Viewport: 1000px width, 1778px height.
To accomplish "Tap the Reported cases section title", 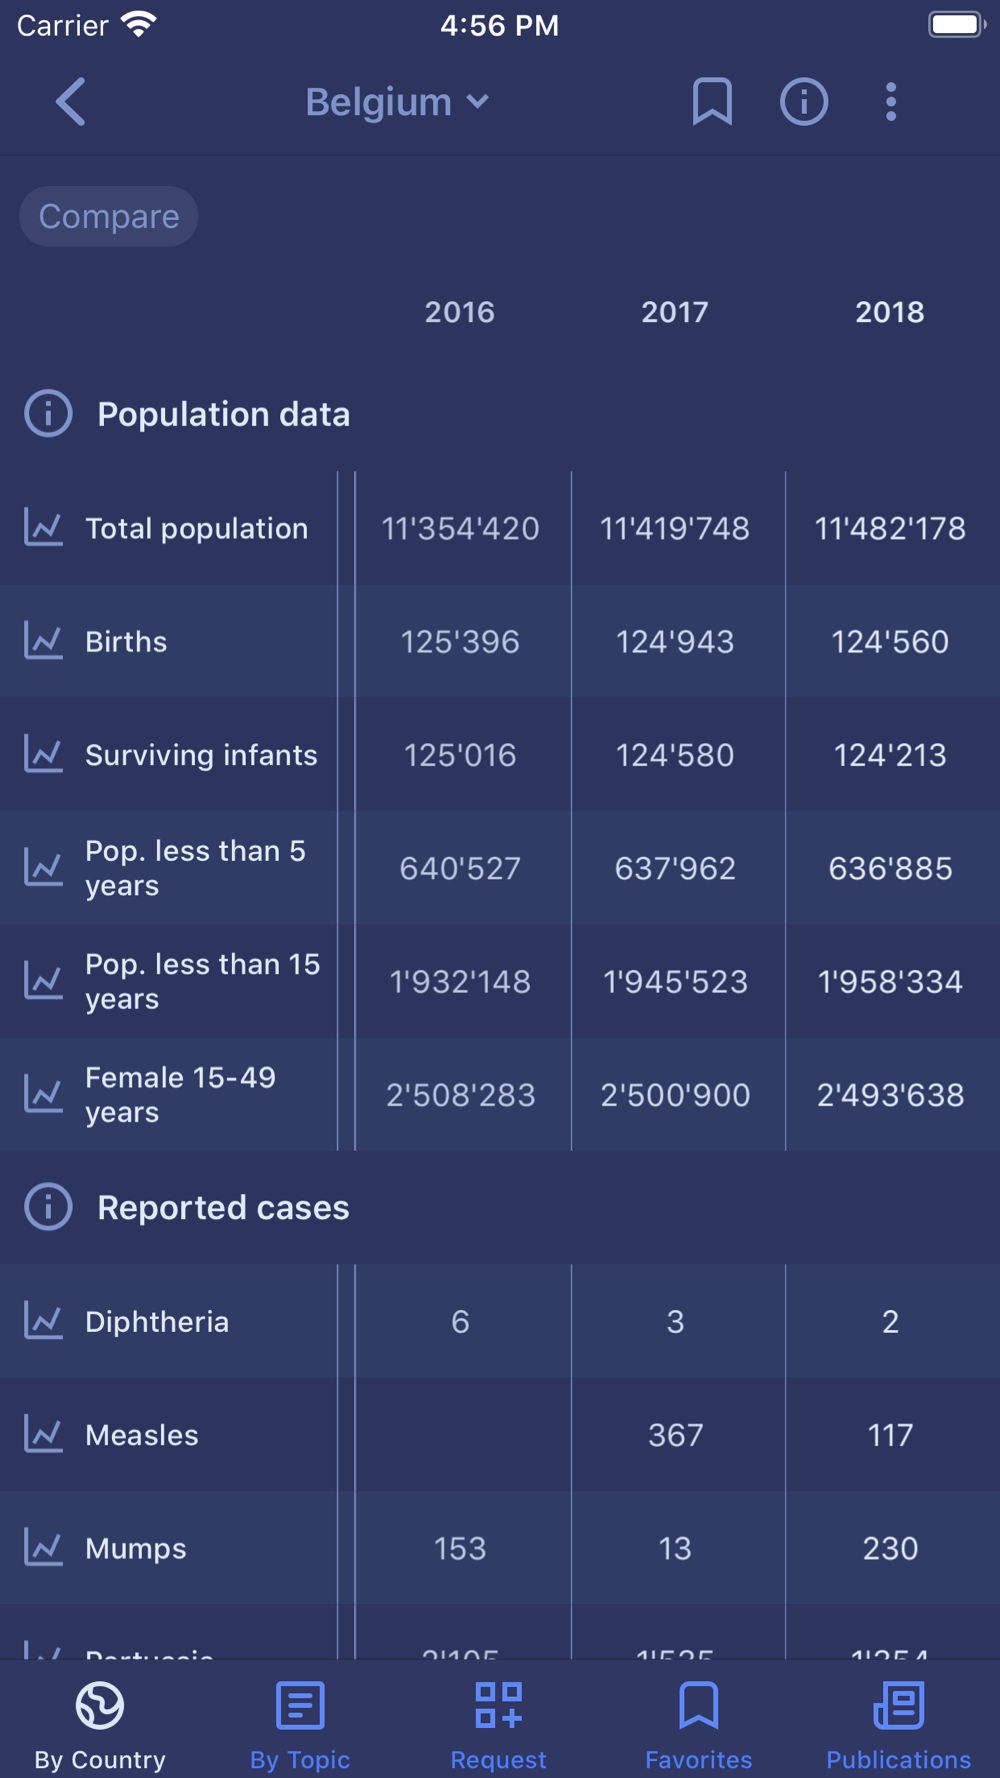I will point(224,1207).
